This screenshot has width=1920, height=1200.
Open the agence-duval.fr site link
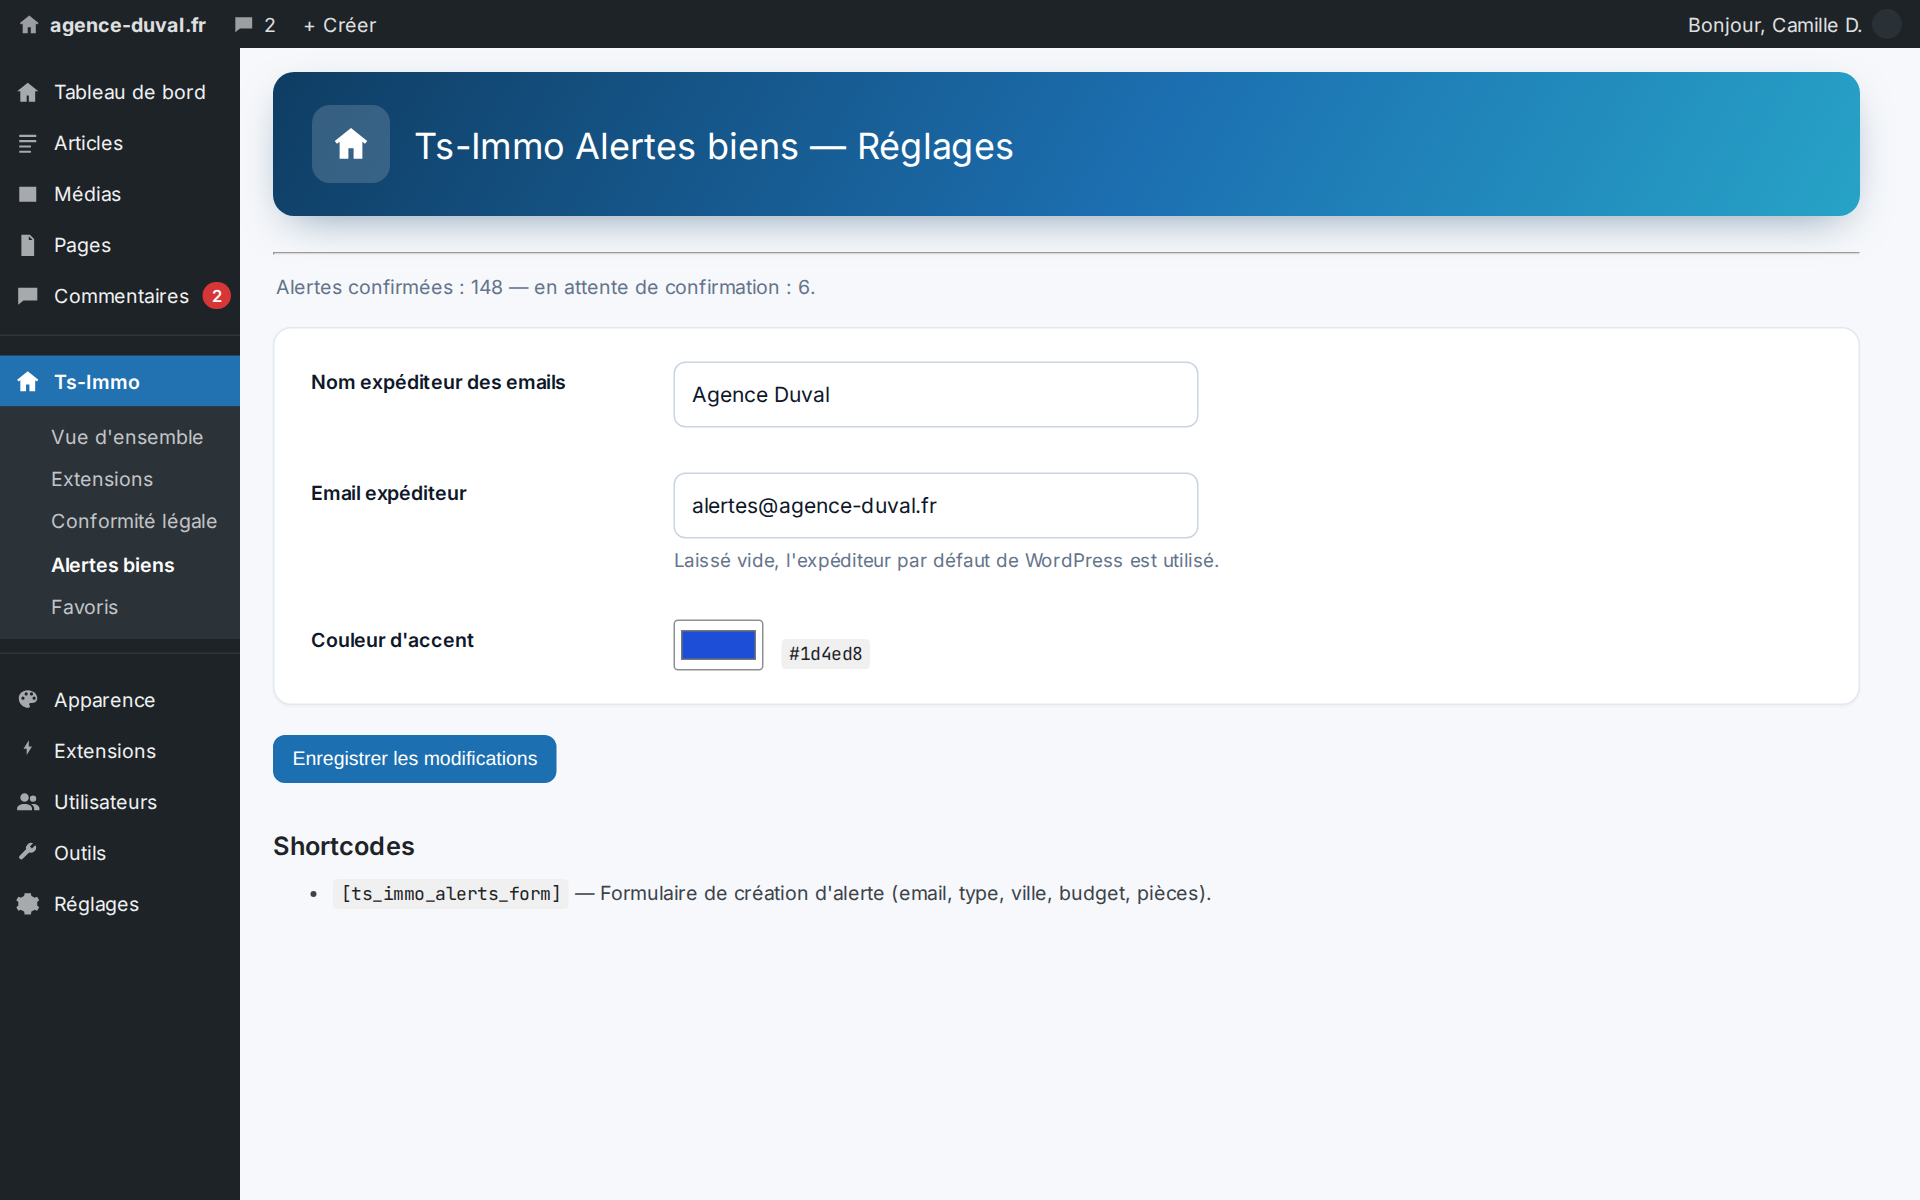point(128,25)
